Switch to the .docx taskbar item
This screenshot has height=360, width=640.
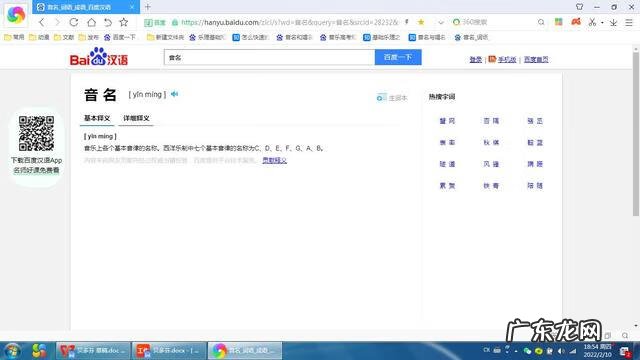tap(169, 351)
